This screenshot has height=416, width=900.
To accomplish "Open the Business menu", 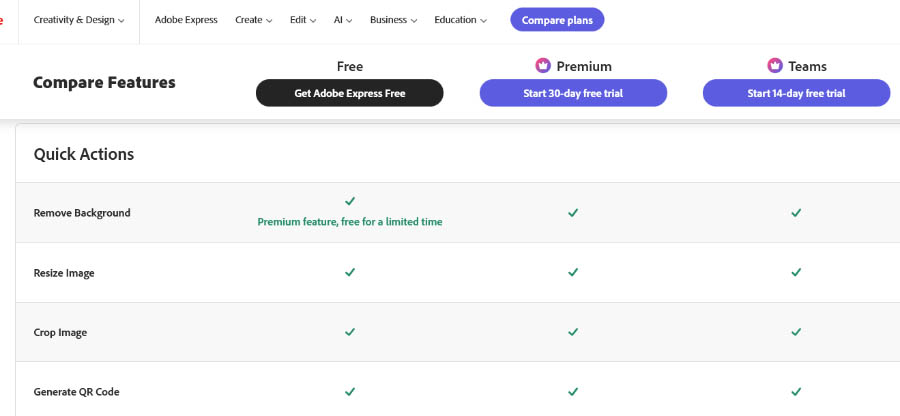I will coord(393,20).
